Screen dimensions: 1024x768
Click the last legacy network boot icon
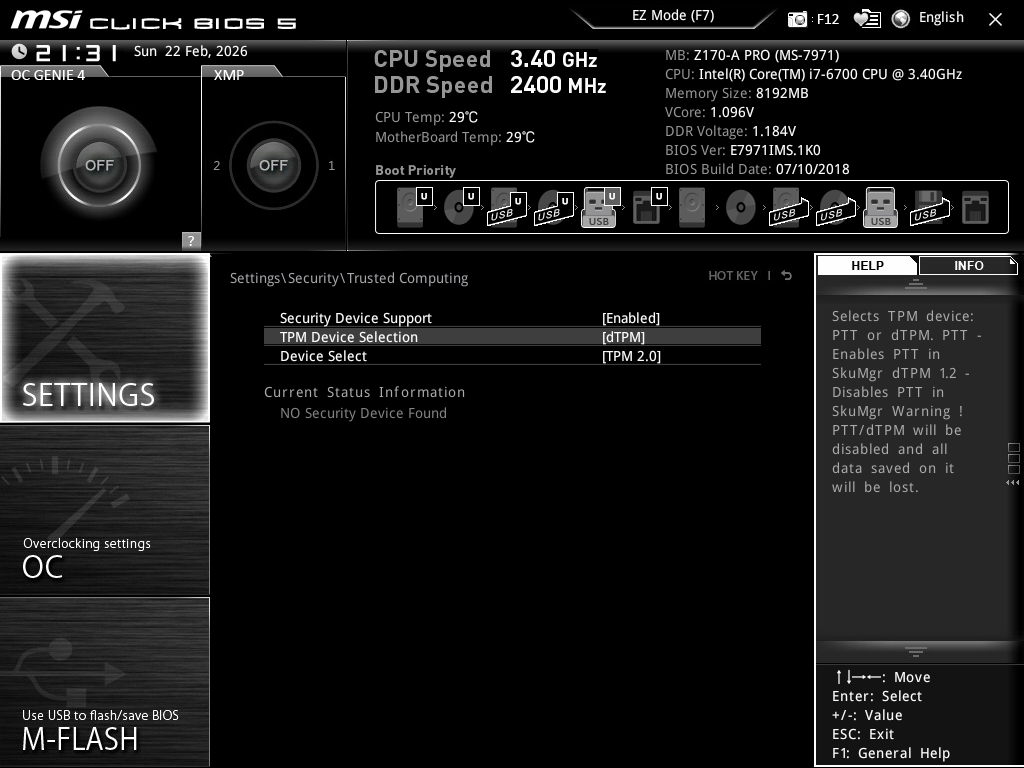(976, 208)
